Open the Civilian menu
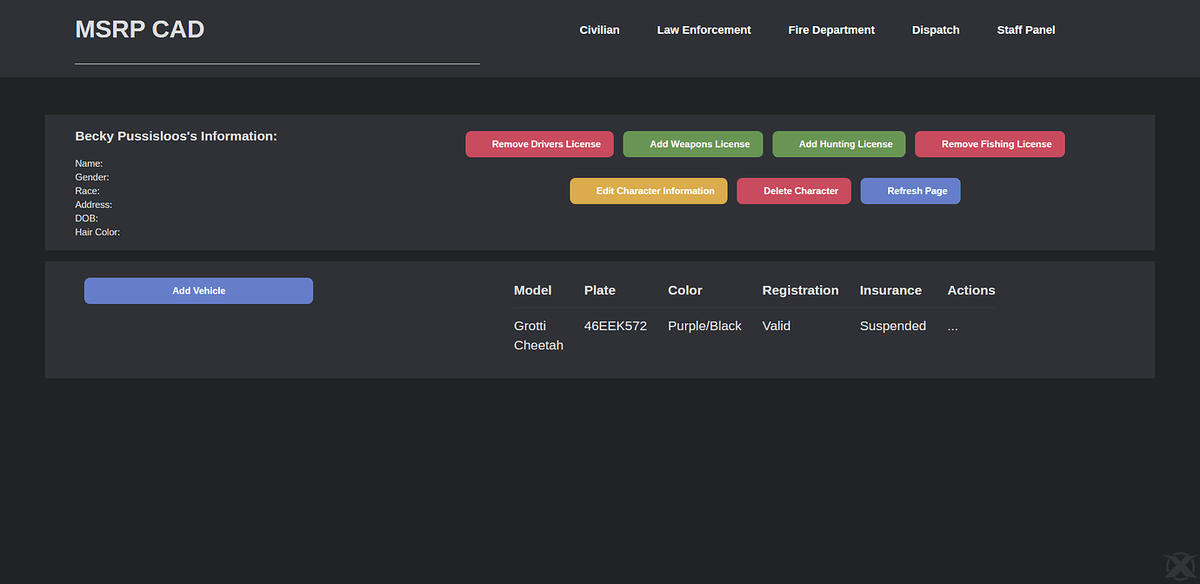This screenshot has width=1200, height=584. pos(599,30)
